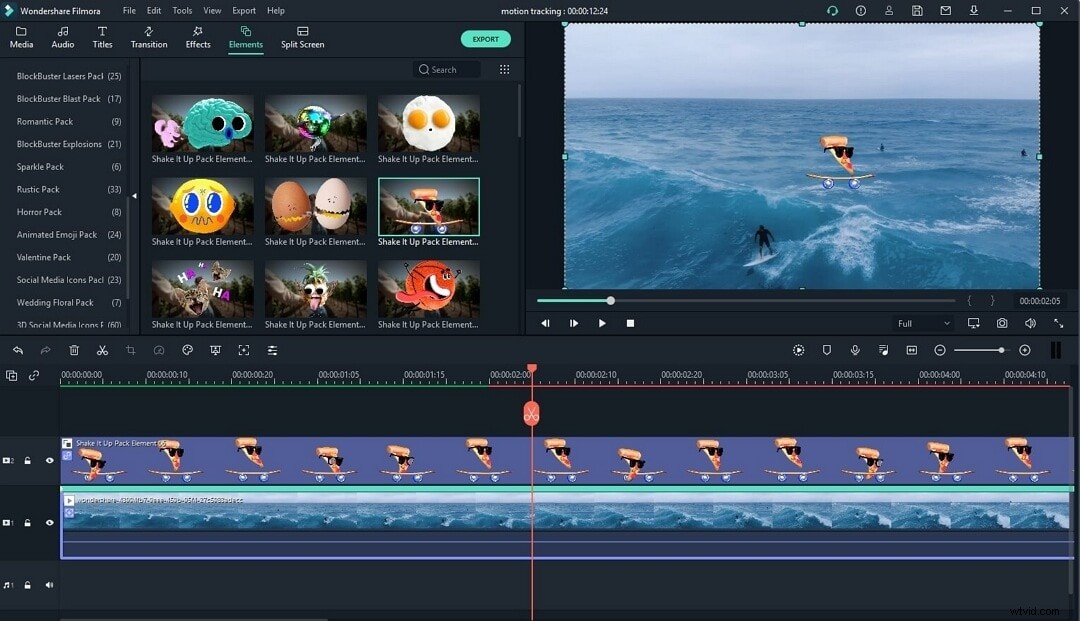1080x621 pixels.
Task: Take a snapshot with the camera icon
Action: click(1001, 323)
